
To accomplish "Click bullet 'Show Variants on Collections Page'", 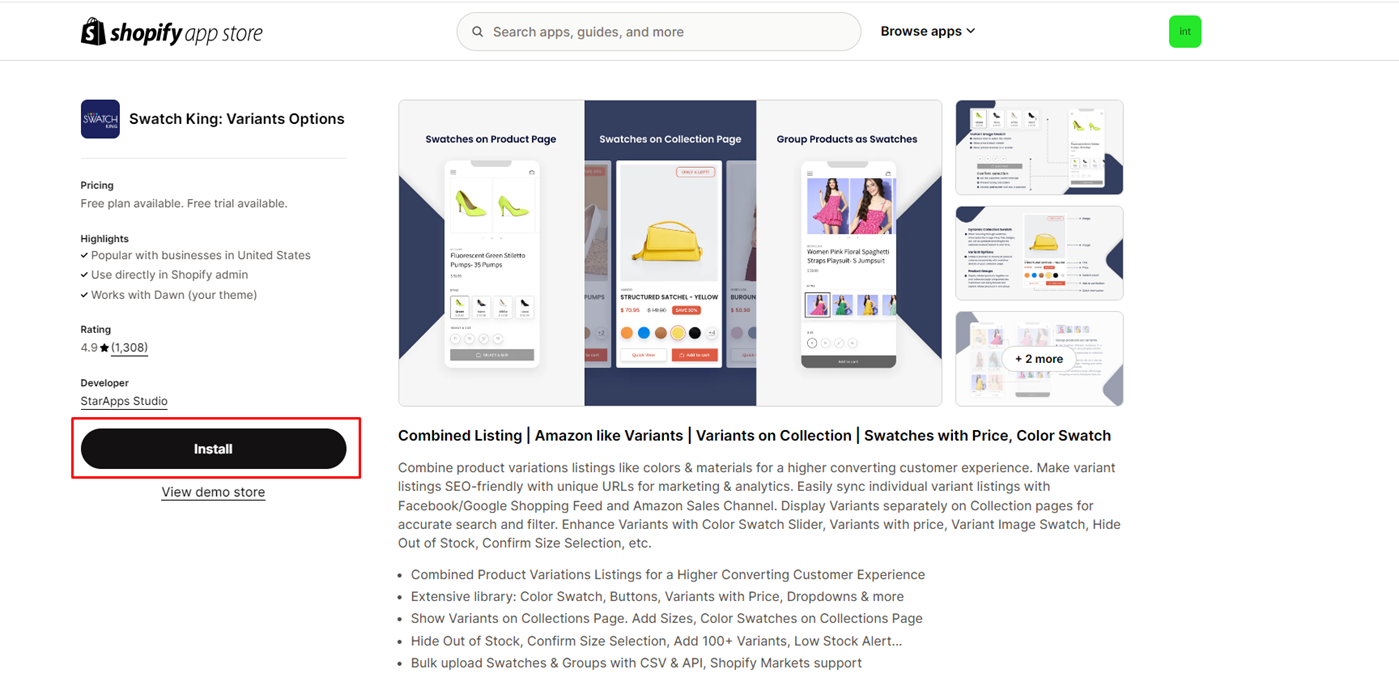I will [667, 619].
